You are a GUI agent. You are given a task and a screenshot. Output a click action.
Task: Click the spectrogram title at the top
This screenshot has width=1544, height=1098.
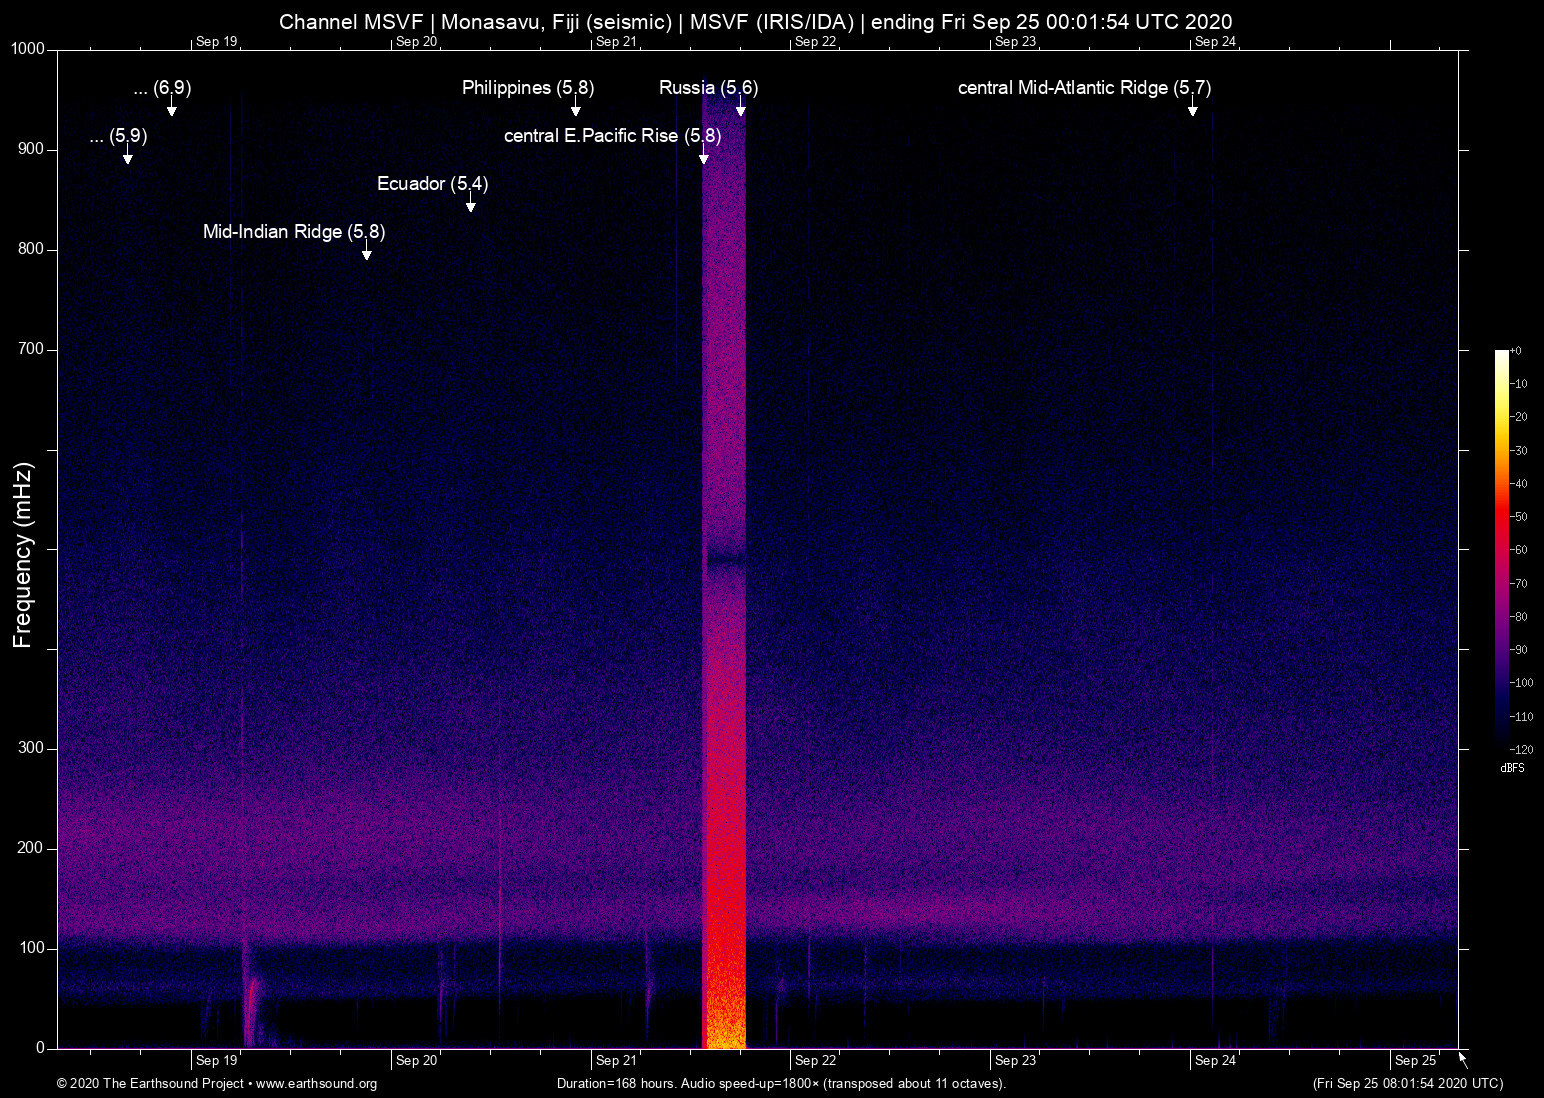(x=755, y=21)
